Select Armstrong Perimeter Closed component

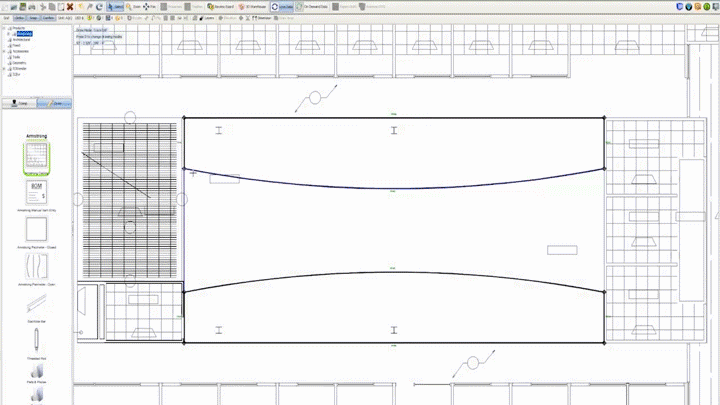(36, 231)
